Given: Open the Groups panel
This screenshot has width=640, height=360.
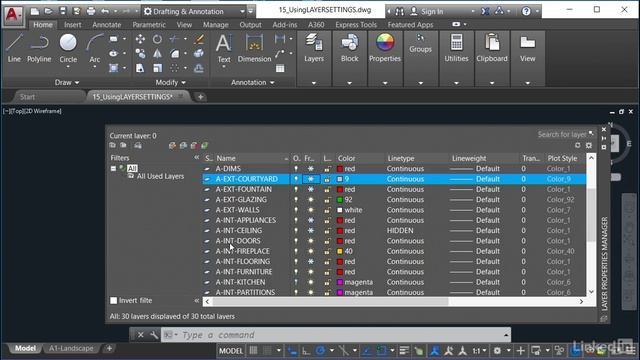Looking at the screenshot, I should coord(420,43).
